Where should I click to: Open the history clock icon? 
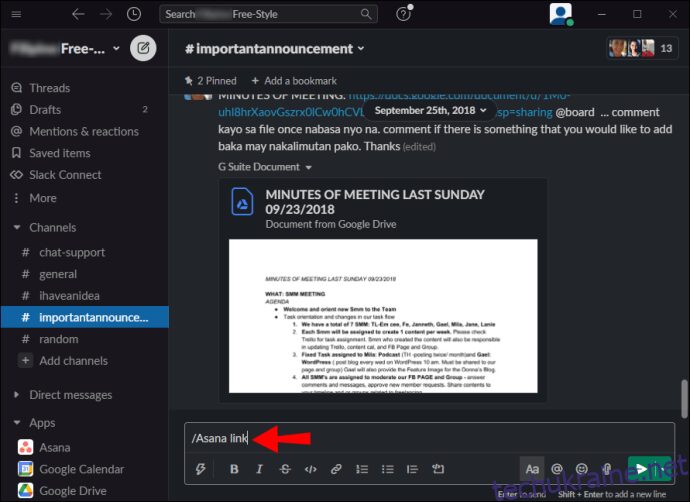(x=134, y=14)
